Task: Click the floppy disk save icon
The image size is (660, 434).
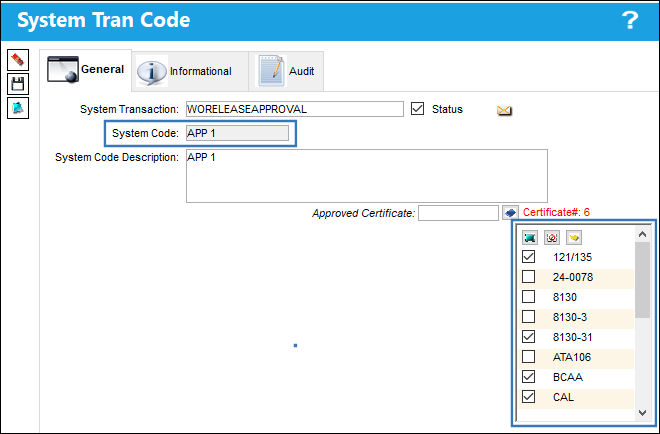Action: point(18,84)
